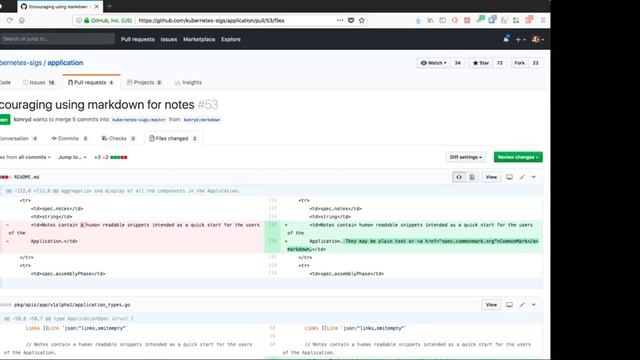This screenshot has width=640, height=360.
Task: Focus the GitHub search or jump to field
Action: pyautogui.click(x=57, y=39)
